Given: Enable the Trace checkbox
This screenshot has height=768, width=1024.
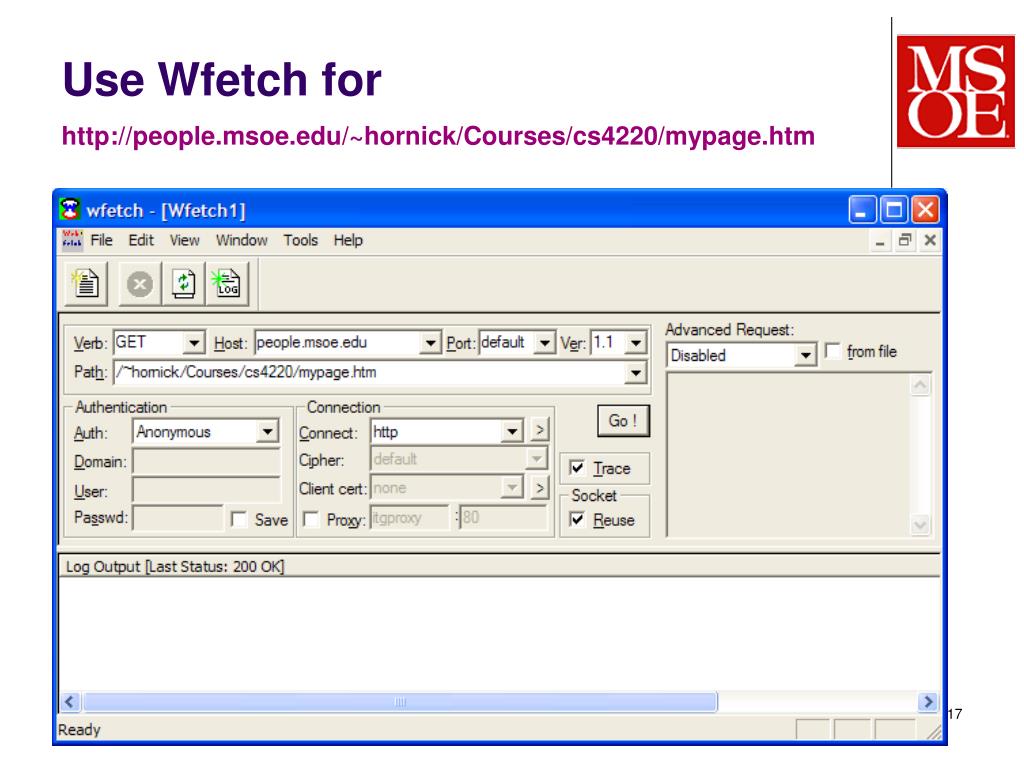Looking at the screenshot, I should coord(577,468).
